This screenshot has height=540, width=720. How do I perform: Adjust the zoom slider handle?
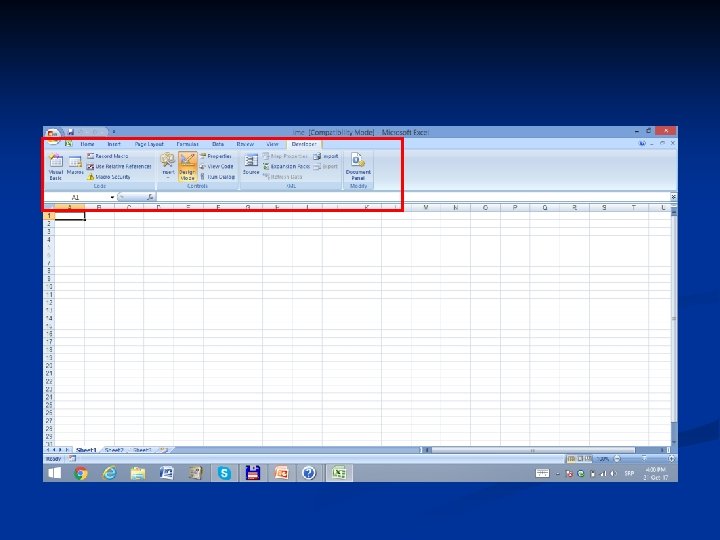pyautogui.click(x=644, y=459)
